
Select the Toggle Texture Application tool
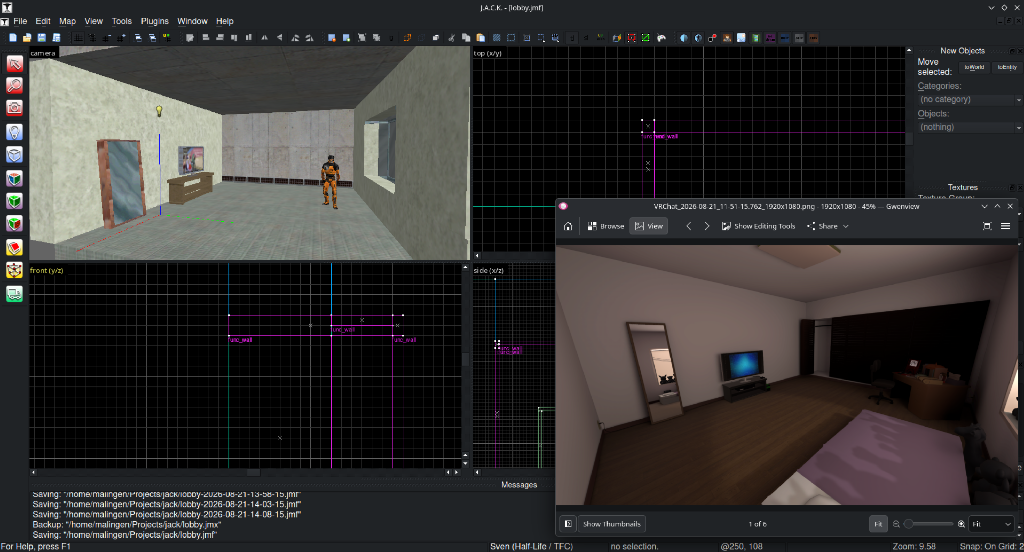[x=14, y=178]
